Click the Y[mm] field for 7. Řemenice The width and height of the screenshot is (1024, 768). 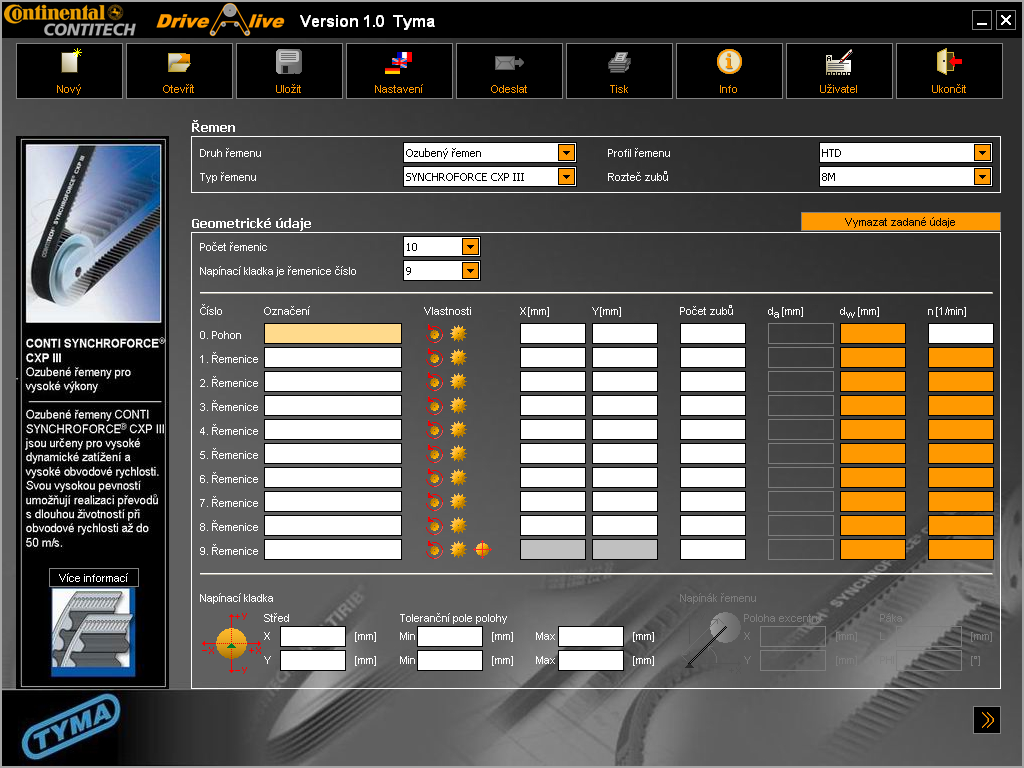[625, 502]
